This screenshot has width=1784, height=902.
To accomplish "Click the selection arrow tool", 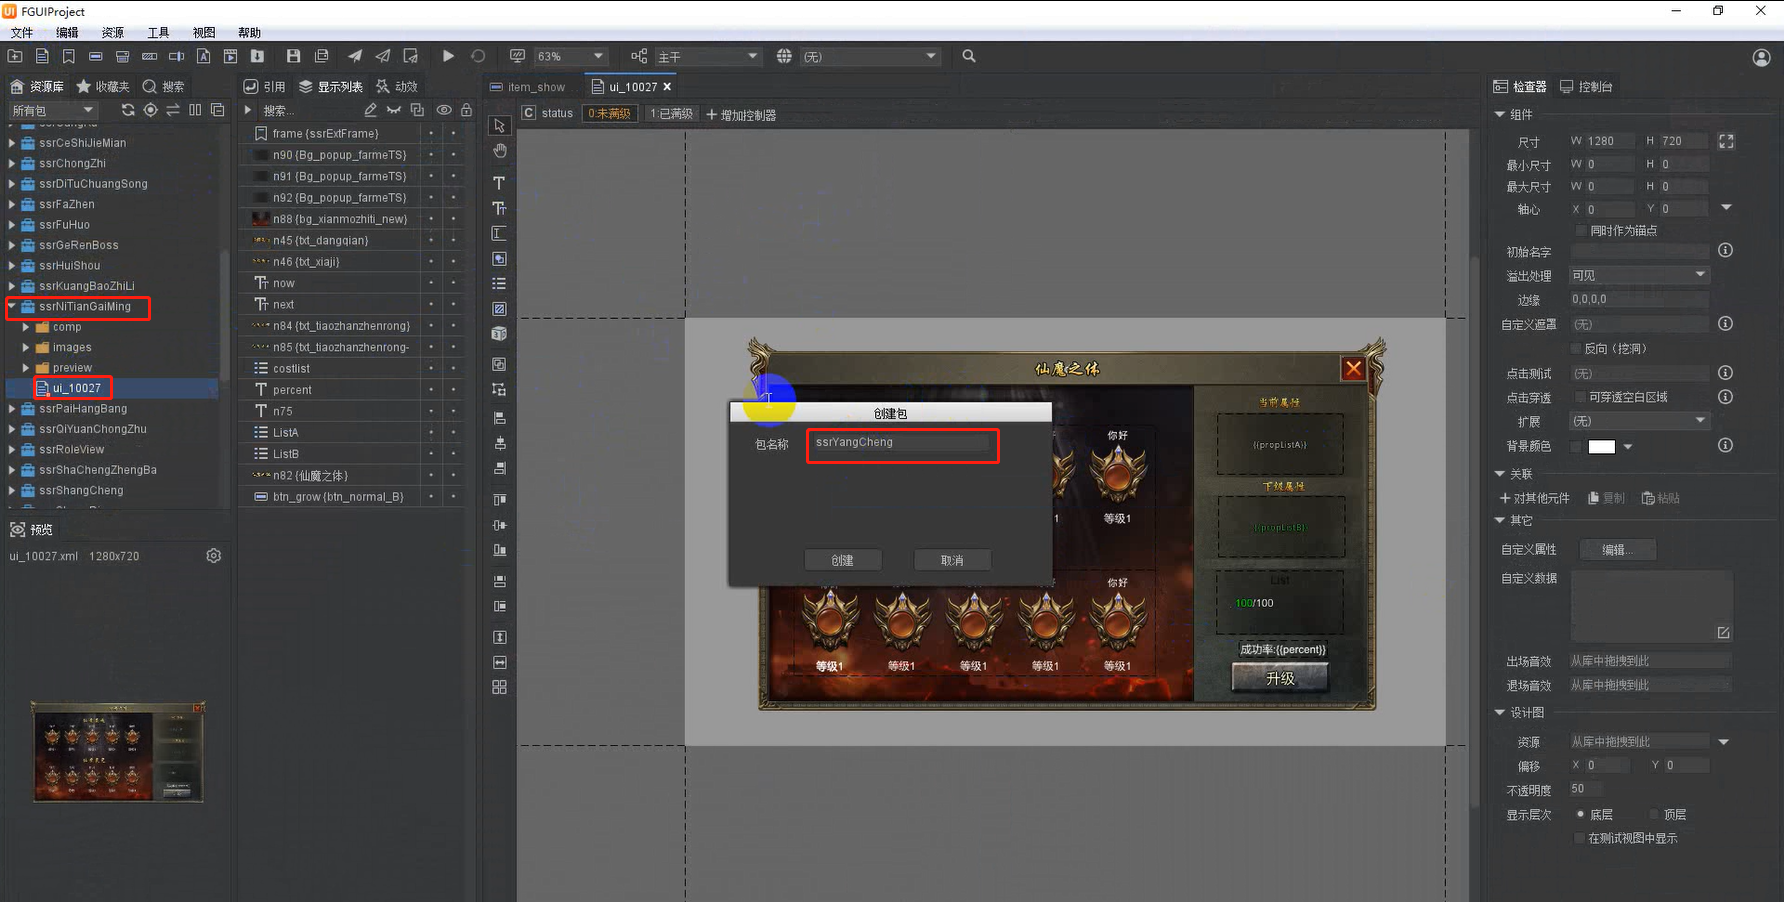I will coord(499,125).
